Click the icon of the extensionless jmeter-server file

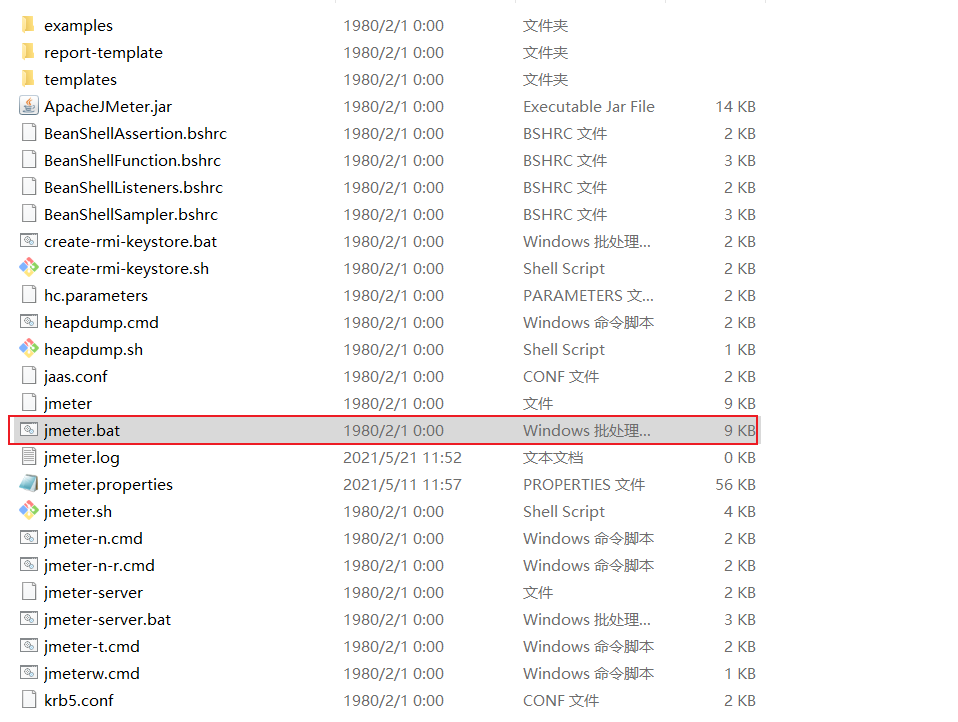tap(29, 591)
